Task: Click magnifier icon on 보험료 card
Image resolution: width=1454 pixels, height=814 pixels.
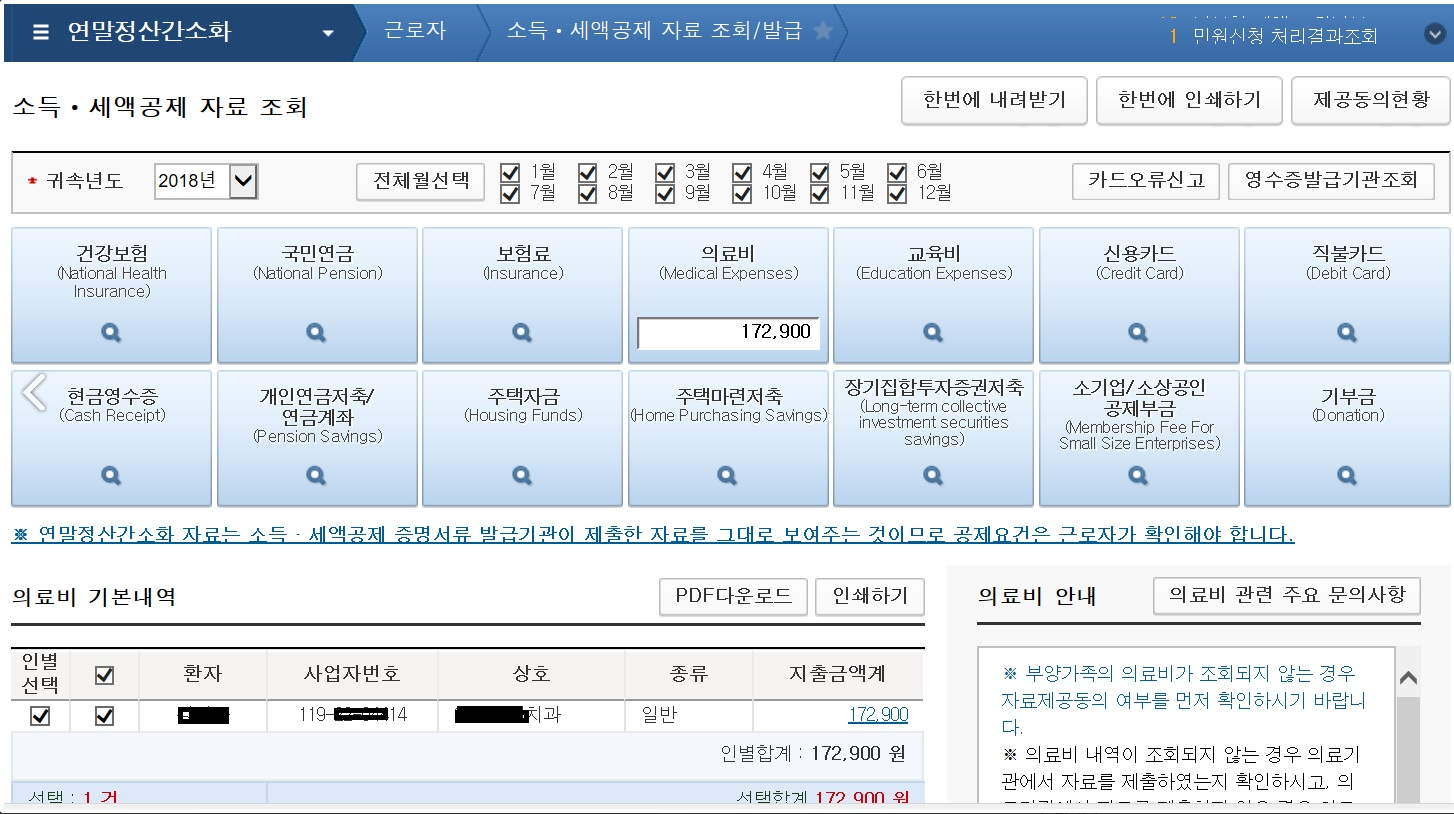Action: (521, 333)
